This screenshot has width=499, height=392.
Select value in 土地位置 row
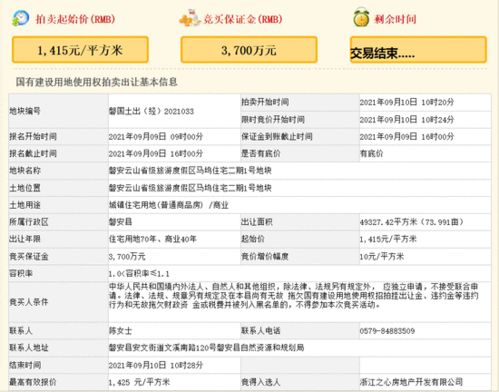pos(190,188)
